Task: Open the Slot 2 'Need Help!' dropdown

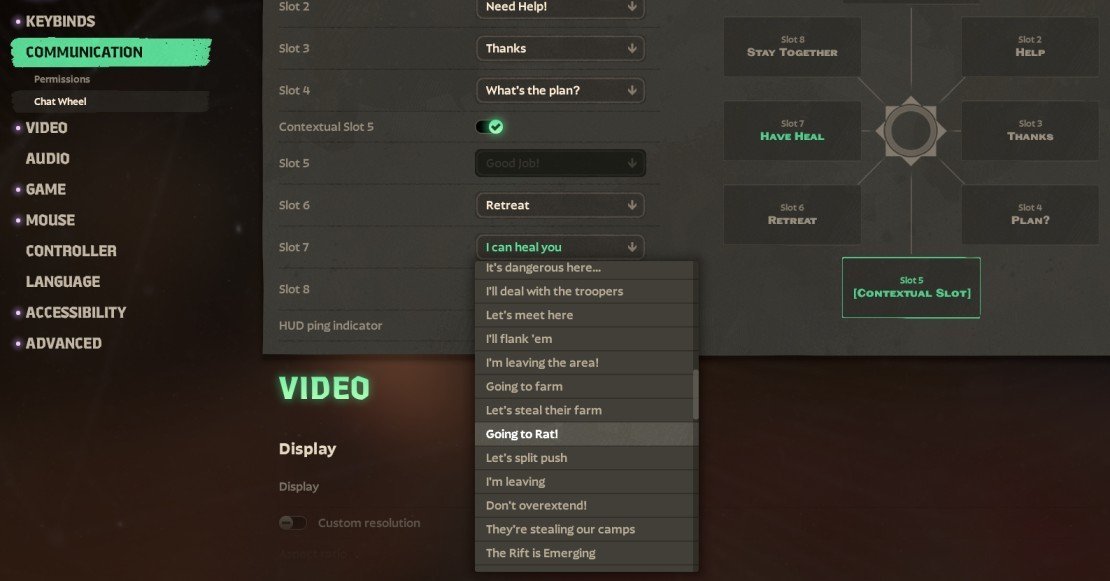Action: pos(560,7)
